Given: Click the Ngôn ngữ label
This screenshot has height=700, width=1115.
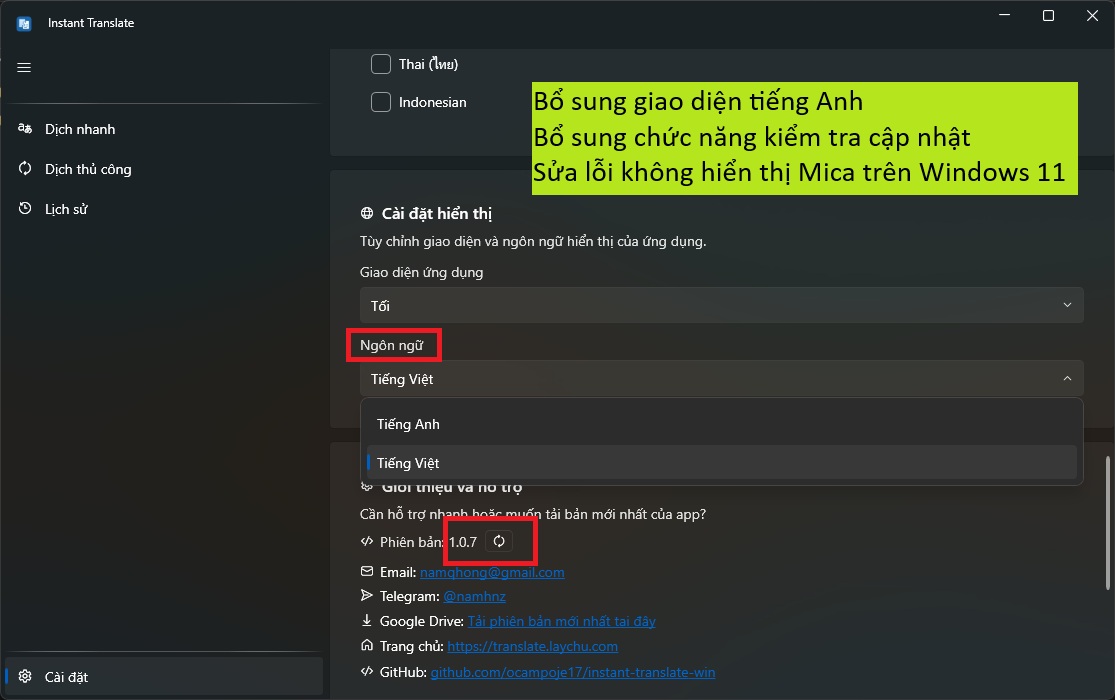Looking at the screenshot, I should pyautogui.click(x=392, y=345).
